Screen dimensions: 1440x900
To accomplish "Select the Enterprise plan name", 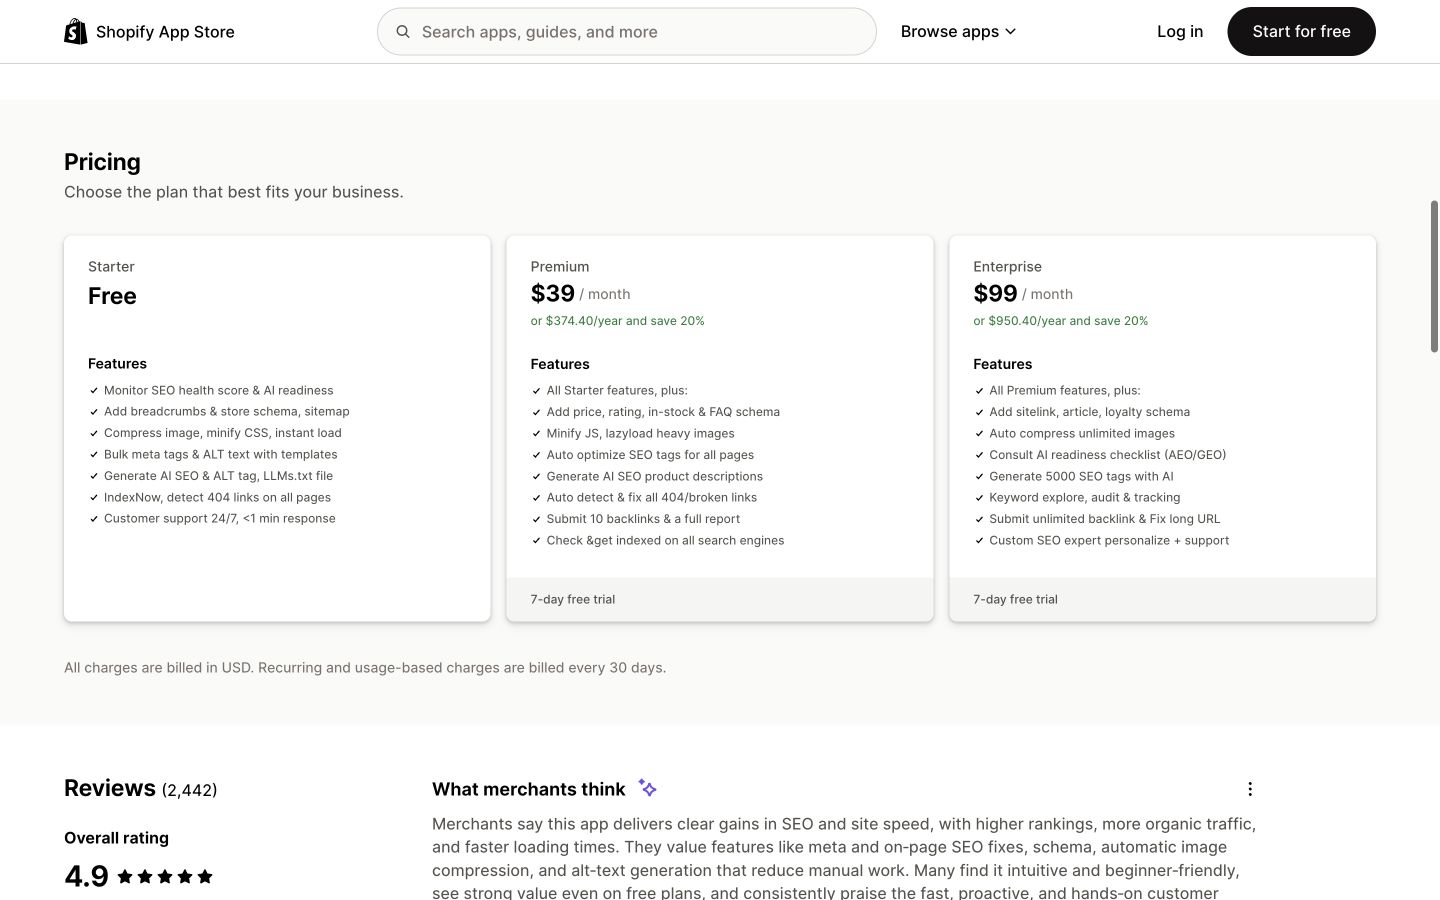I will [1007, 267].
